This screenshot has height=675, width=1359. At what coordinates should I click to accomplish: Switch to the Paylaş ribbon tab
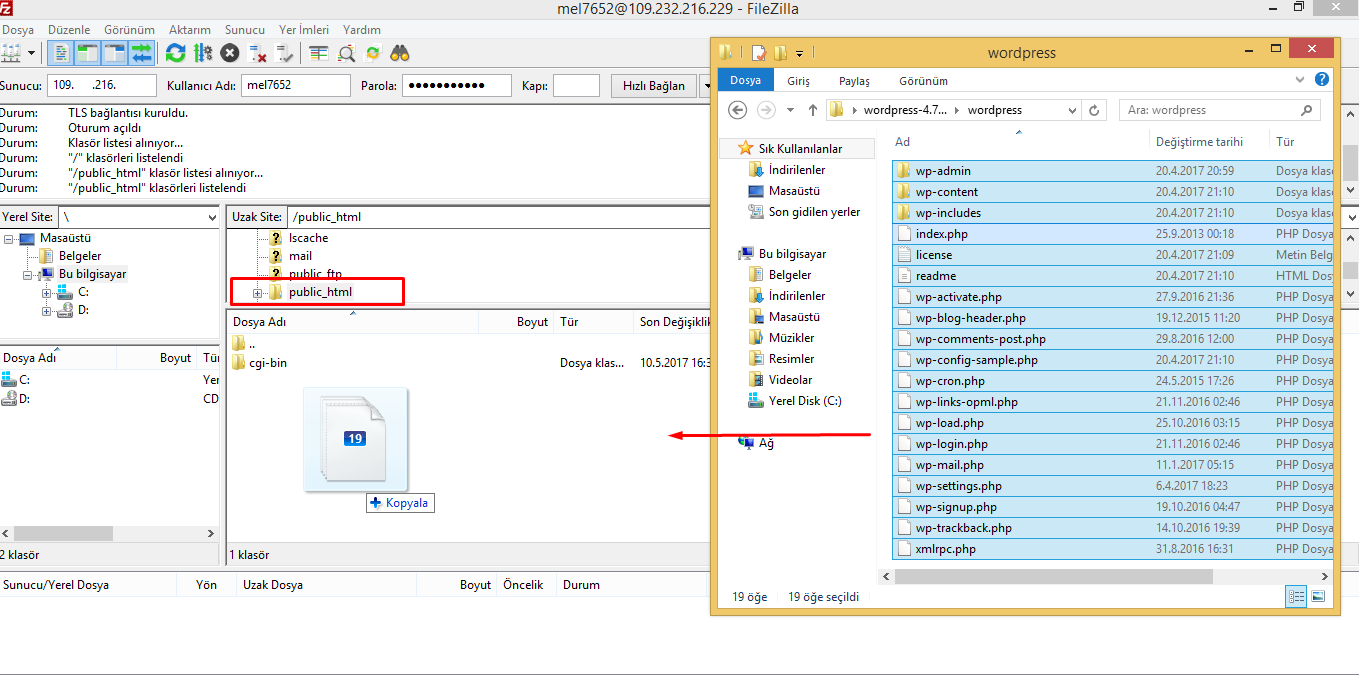[x=853, y=81]
